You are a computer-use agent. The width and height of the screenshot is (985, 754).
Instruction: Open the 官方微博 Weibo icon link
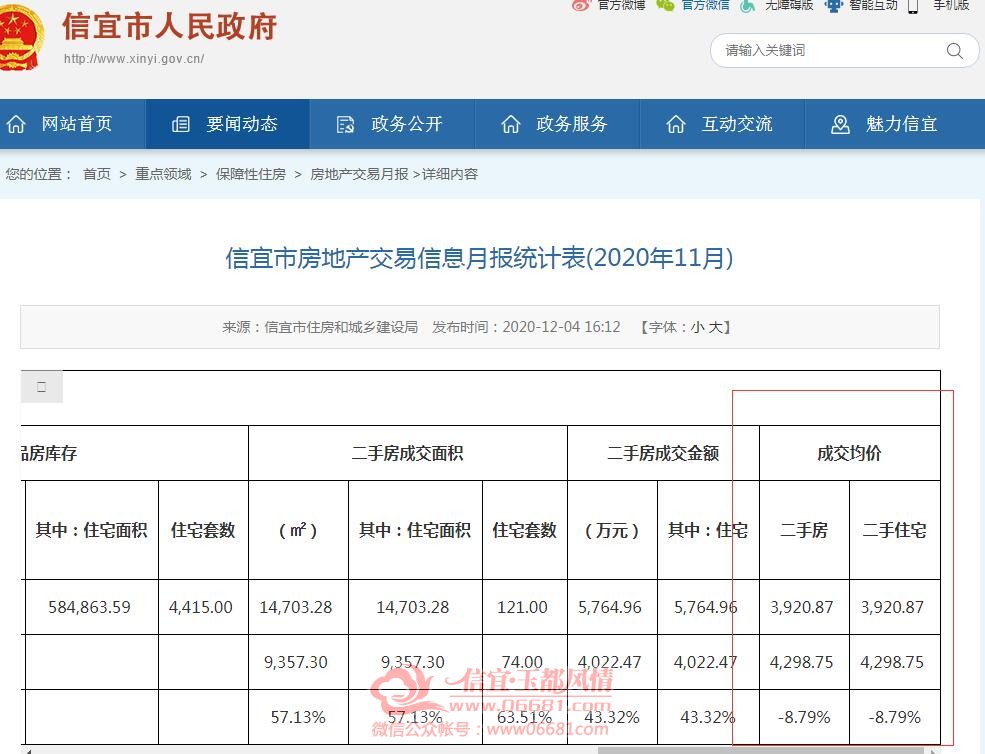581,5
